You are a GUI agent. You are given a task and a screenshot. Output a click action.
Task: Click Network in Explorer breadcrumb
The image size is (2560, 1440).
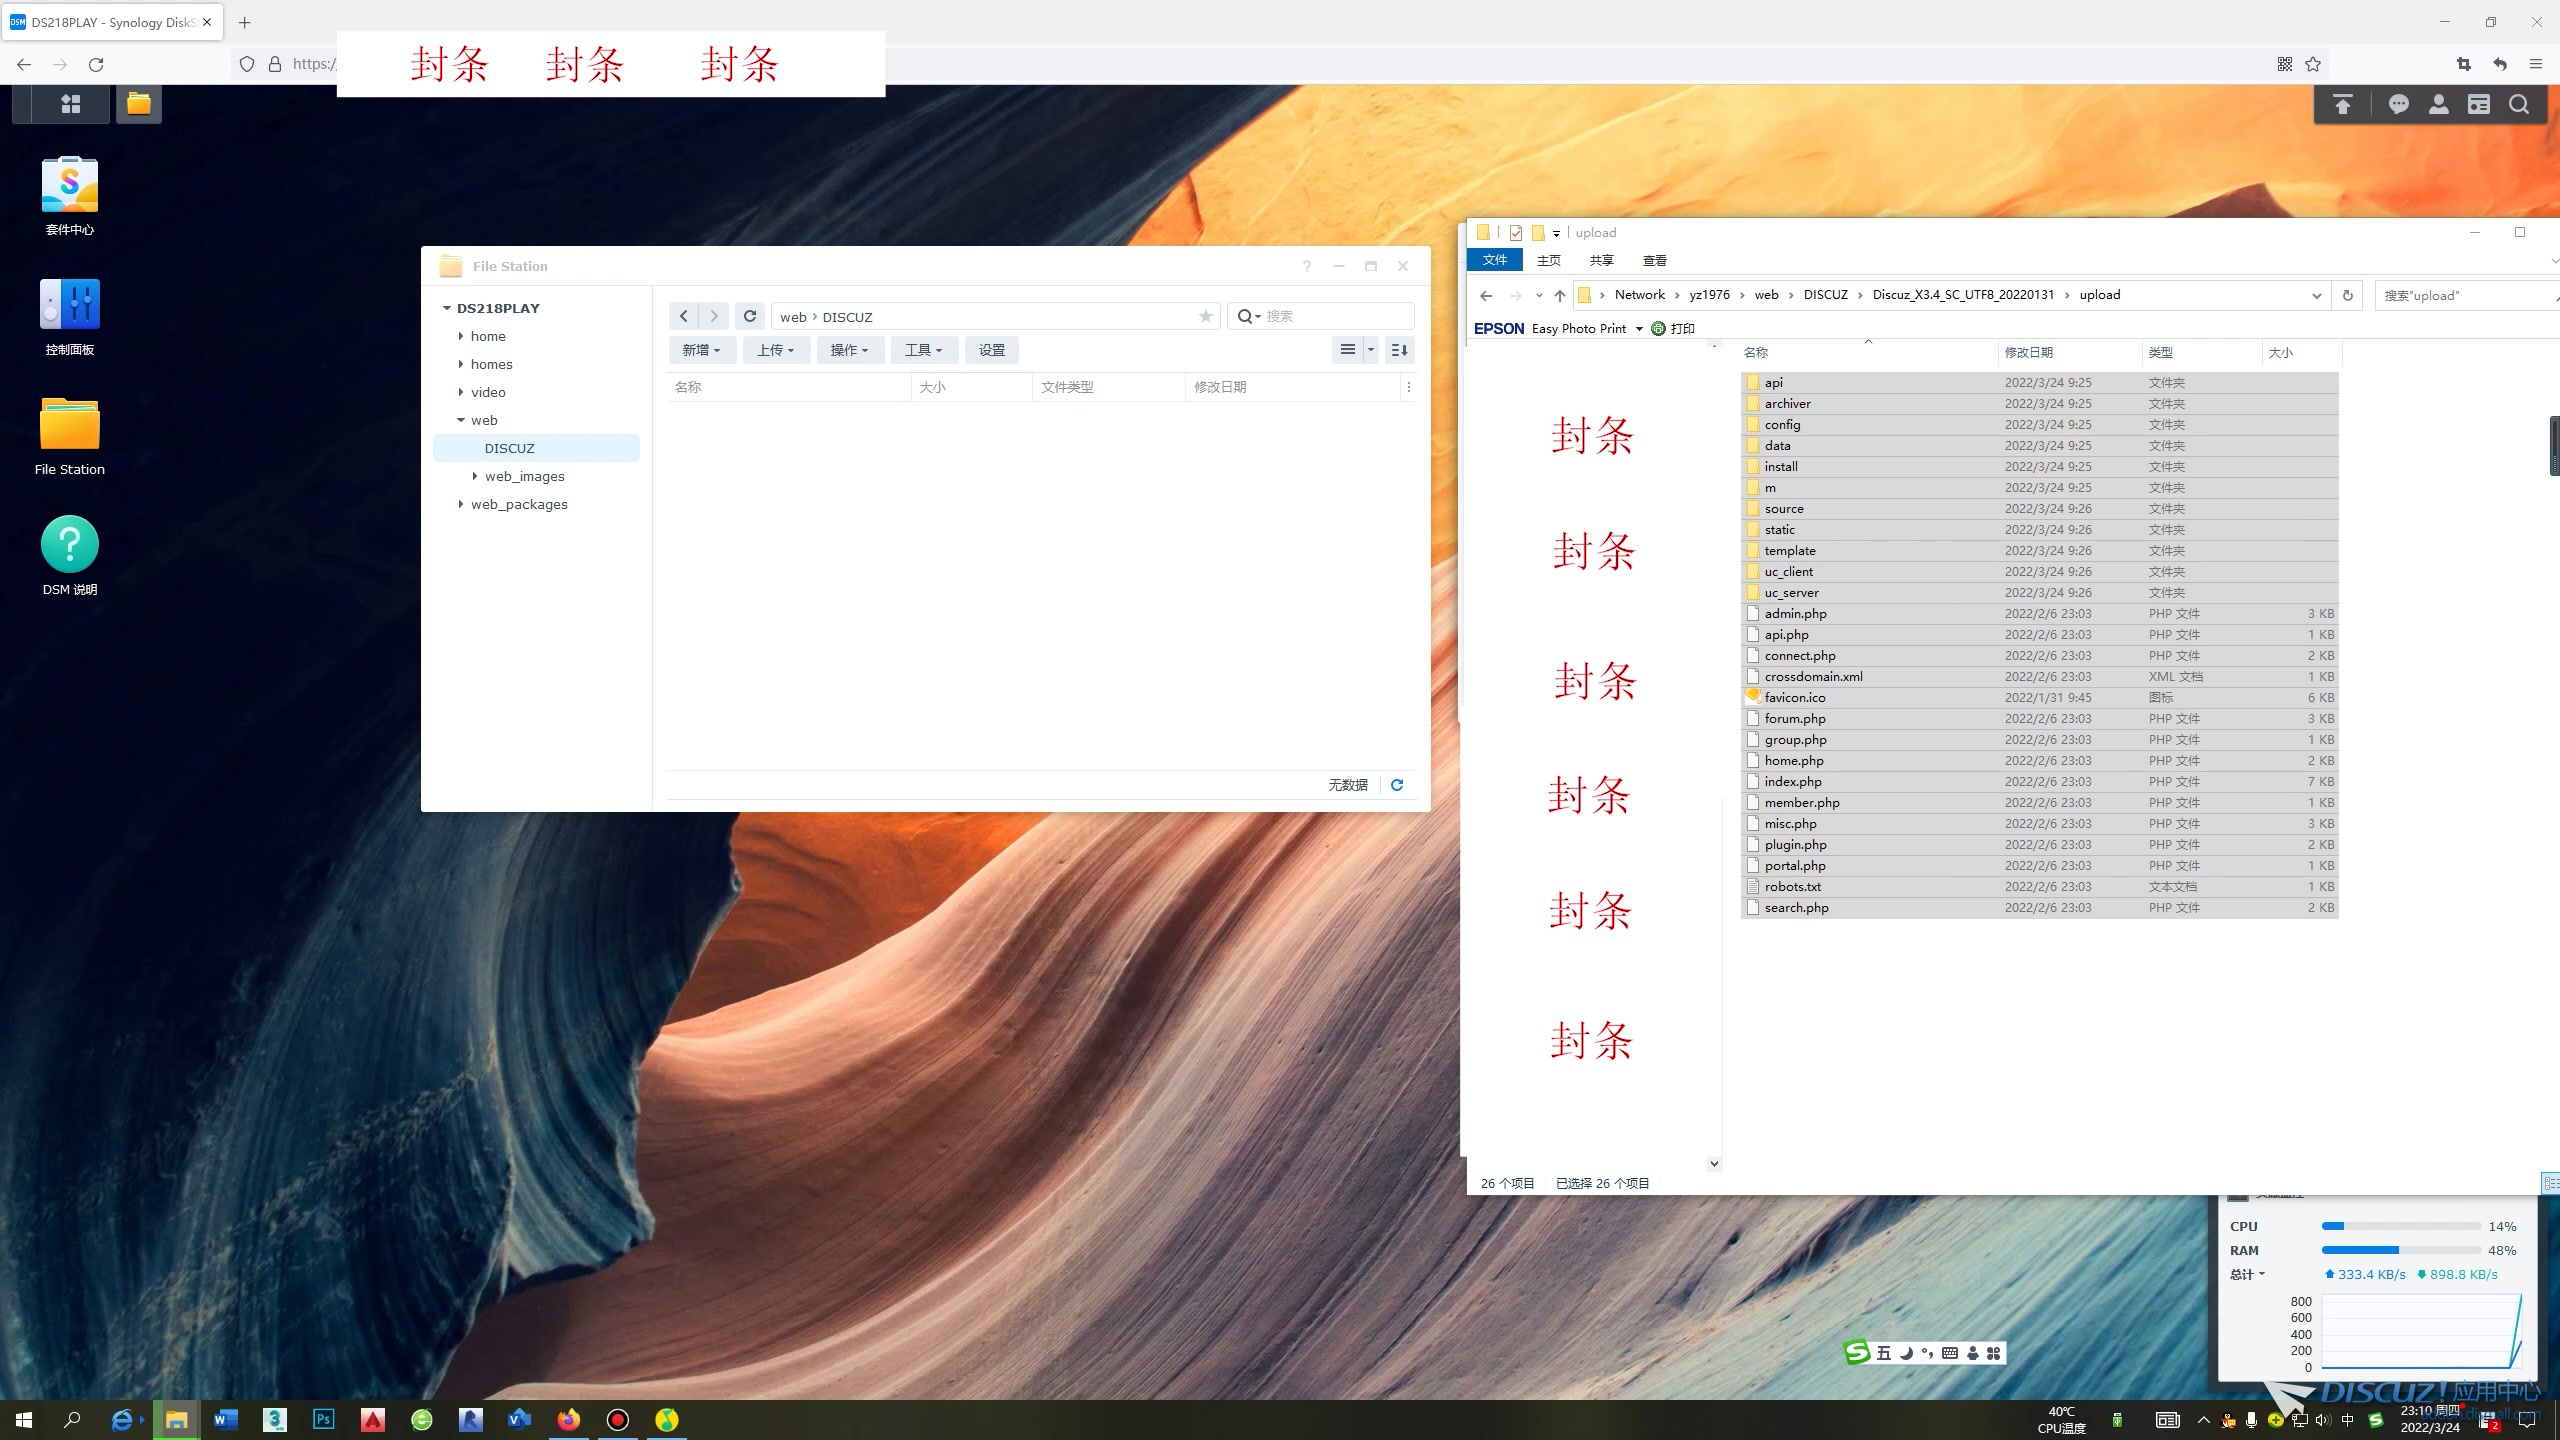(x=1640, y=295)
